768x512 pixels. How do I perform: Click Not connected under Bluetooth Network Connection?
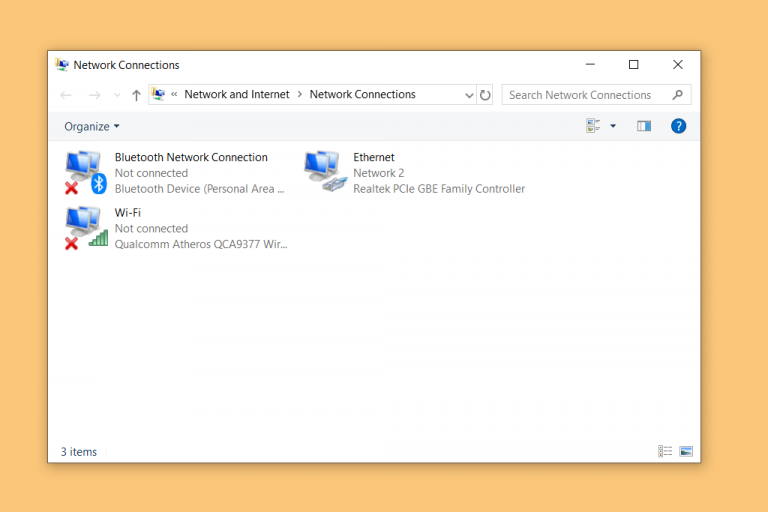151,173
